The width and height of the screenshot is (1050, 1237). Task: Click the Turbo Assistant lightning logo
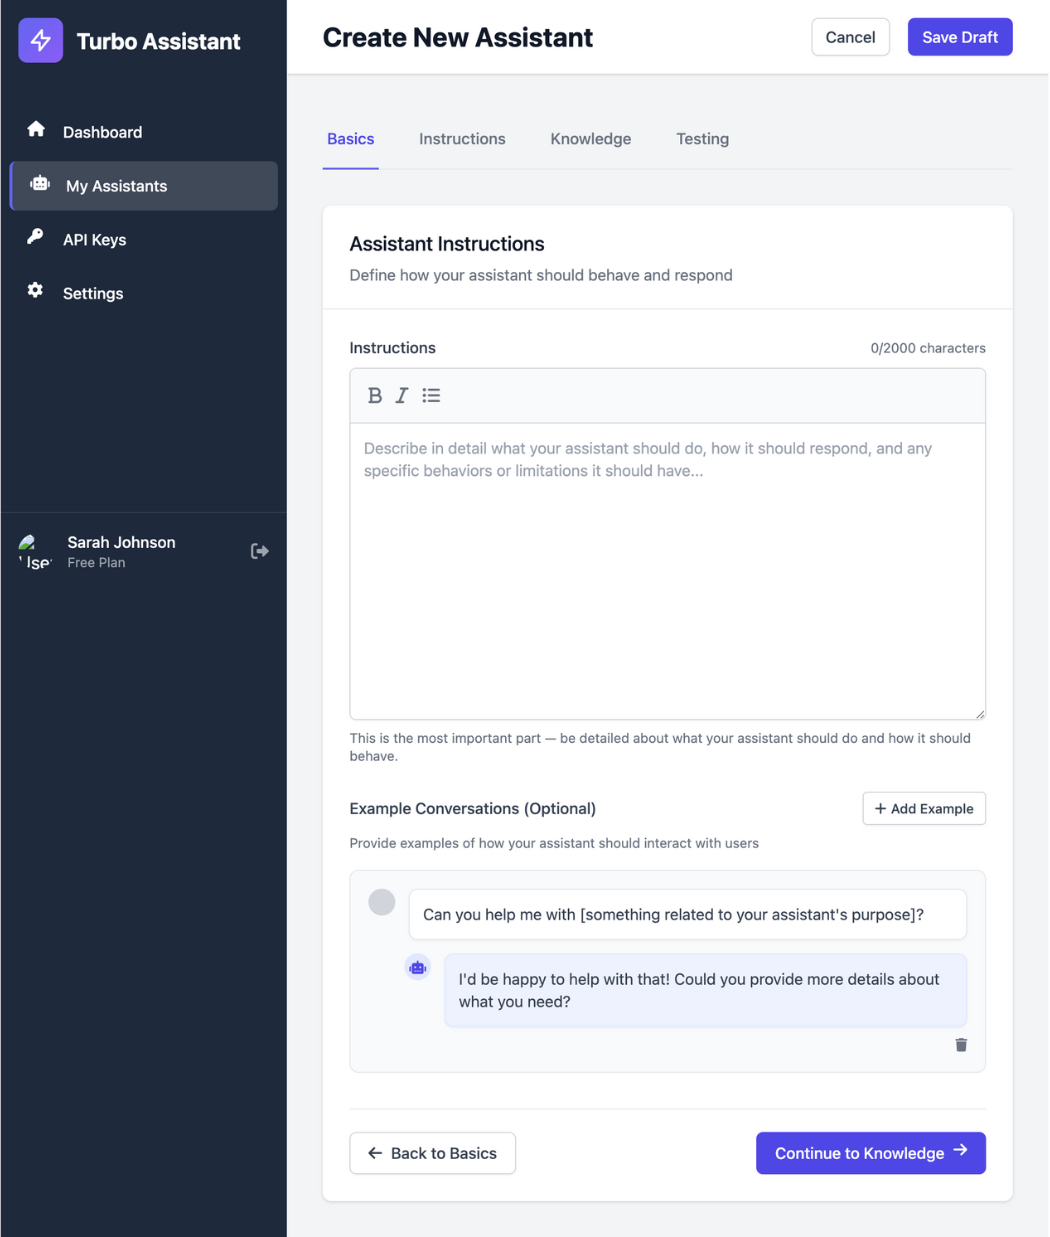click(x=40, y=40)
